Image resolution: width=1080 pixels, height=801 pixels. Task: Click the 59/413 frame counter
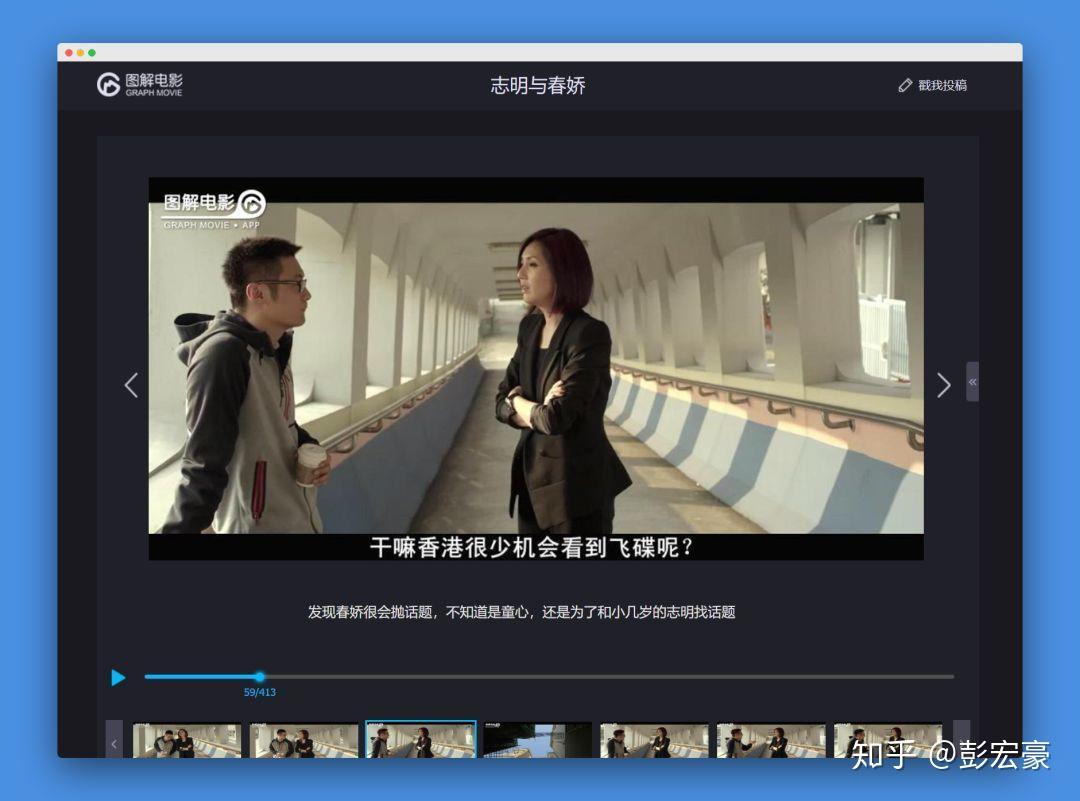pyautogui.click(x=260, y=692)
